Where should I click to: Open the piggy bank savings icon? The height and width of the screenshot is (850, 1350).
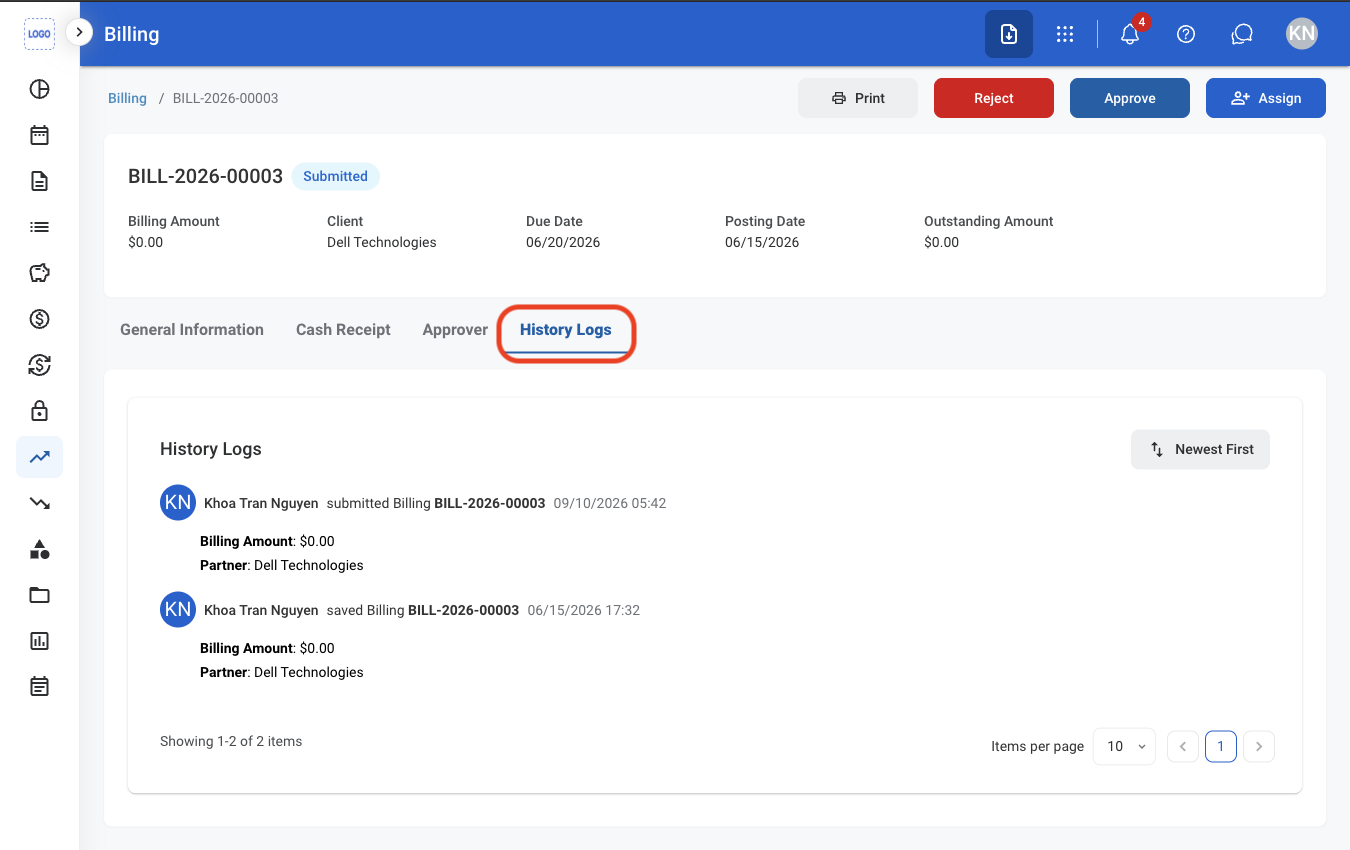[39, 273]
